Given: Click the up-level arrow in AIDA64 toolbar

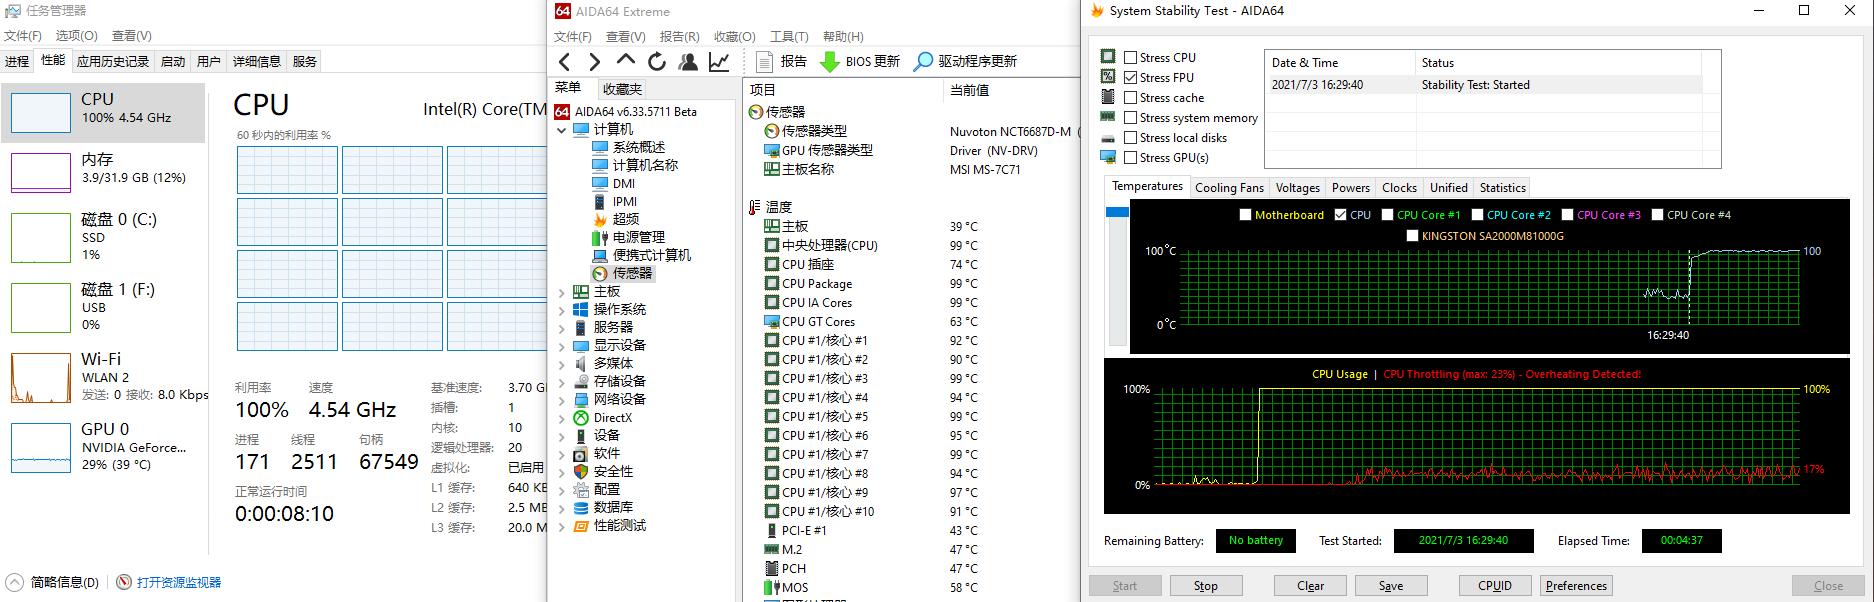Looking at the screenshot, I should pos(625,62).
